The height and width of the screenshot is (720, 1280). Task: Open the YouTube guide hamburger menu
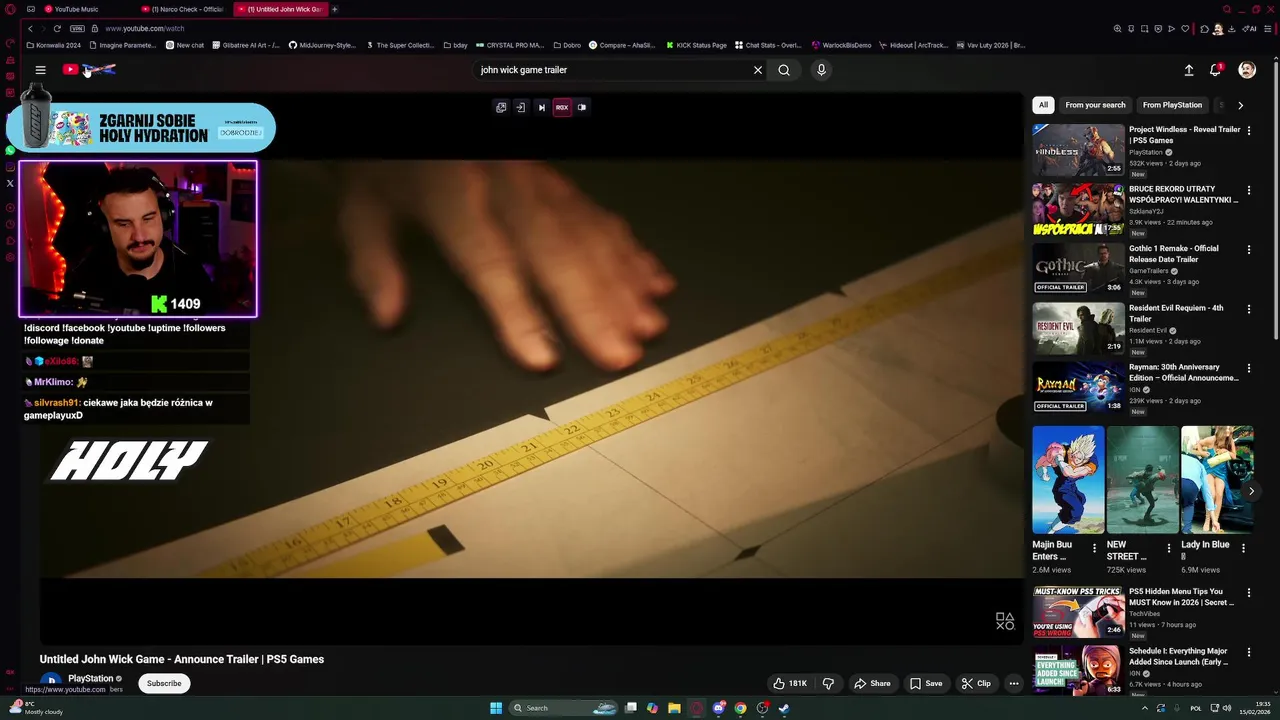(40, 70)
